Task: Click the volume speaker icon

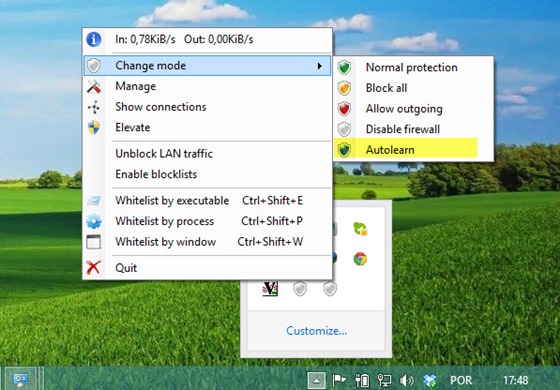Action: click(407, 380)
